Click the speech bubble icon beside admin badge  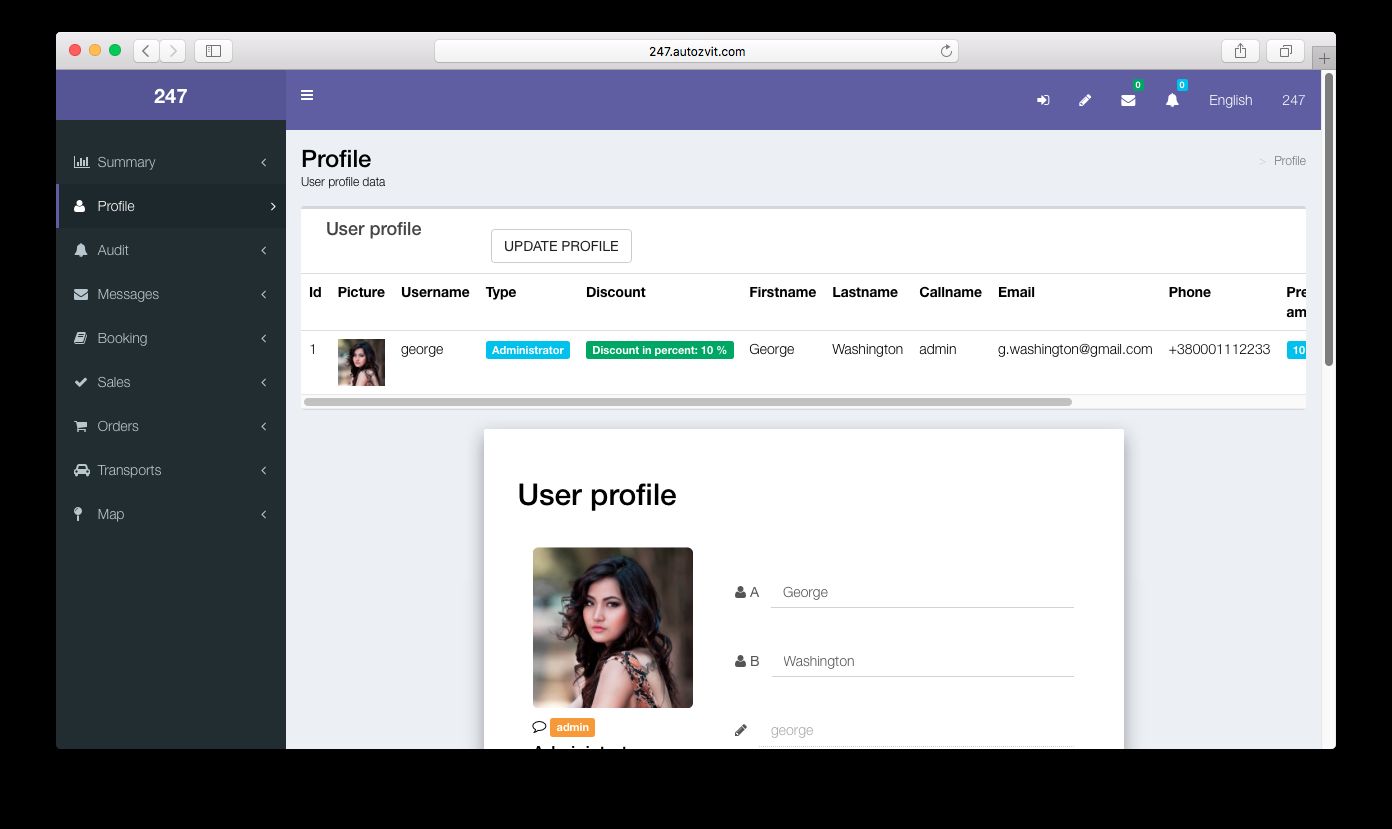point(539,727)
